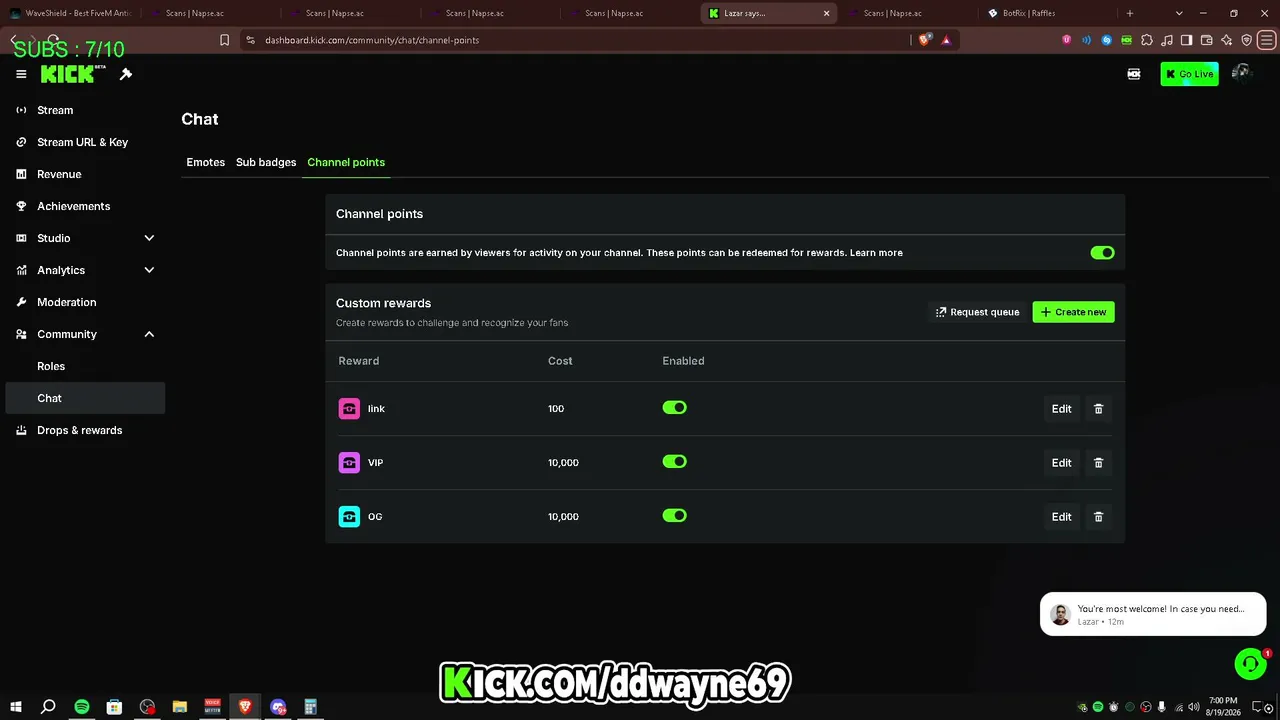Edit the VIP reward
The image size is (1280, 720).
pos(1061,463)
